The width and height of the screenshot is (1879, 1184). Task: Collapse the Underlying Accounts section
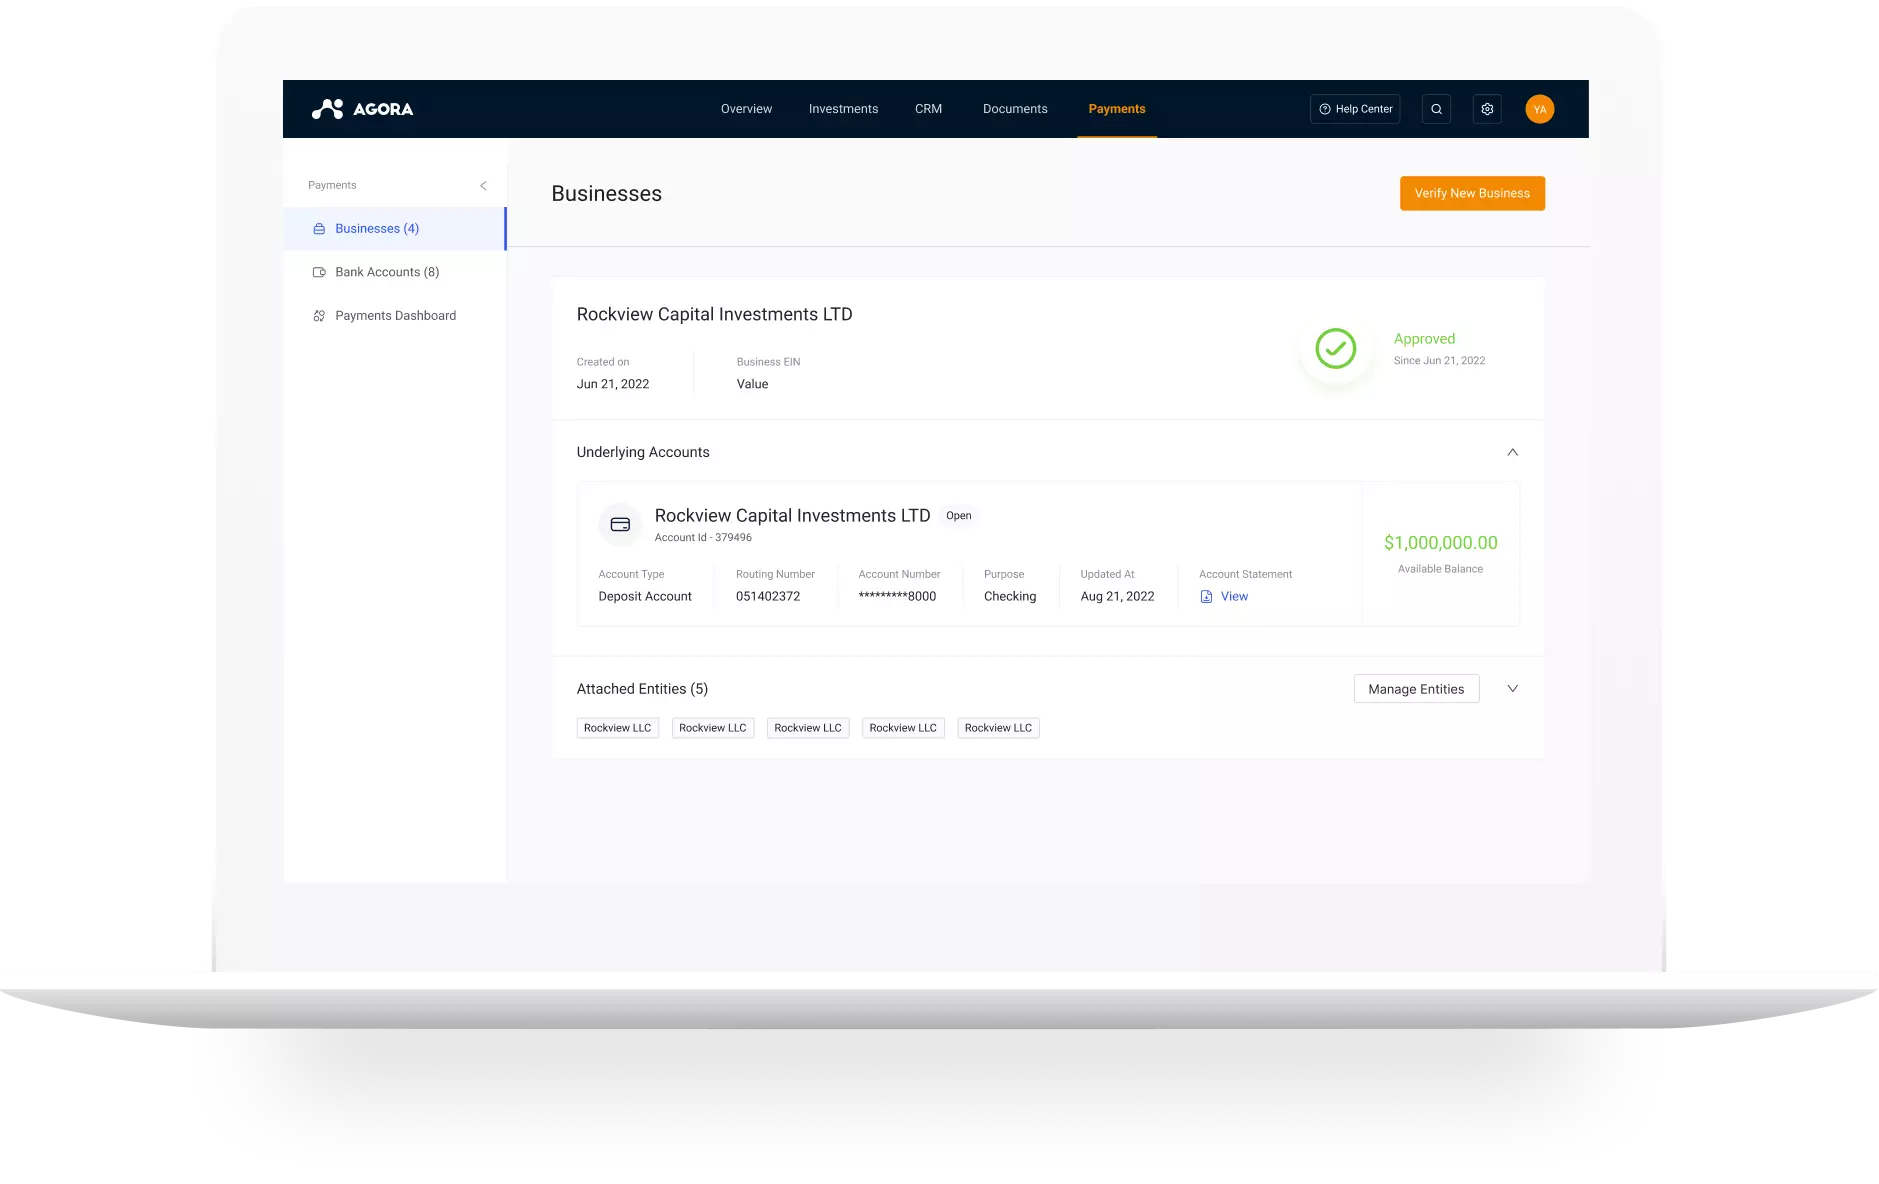point(1513,452)
